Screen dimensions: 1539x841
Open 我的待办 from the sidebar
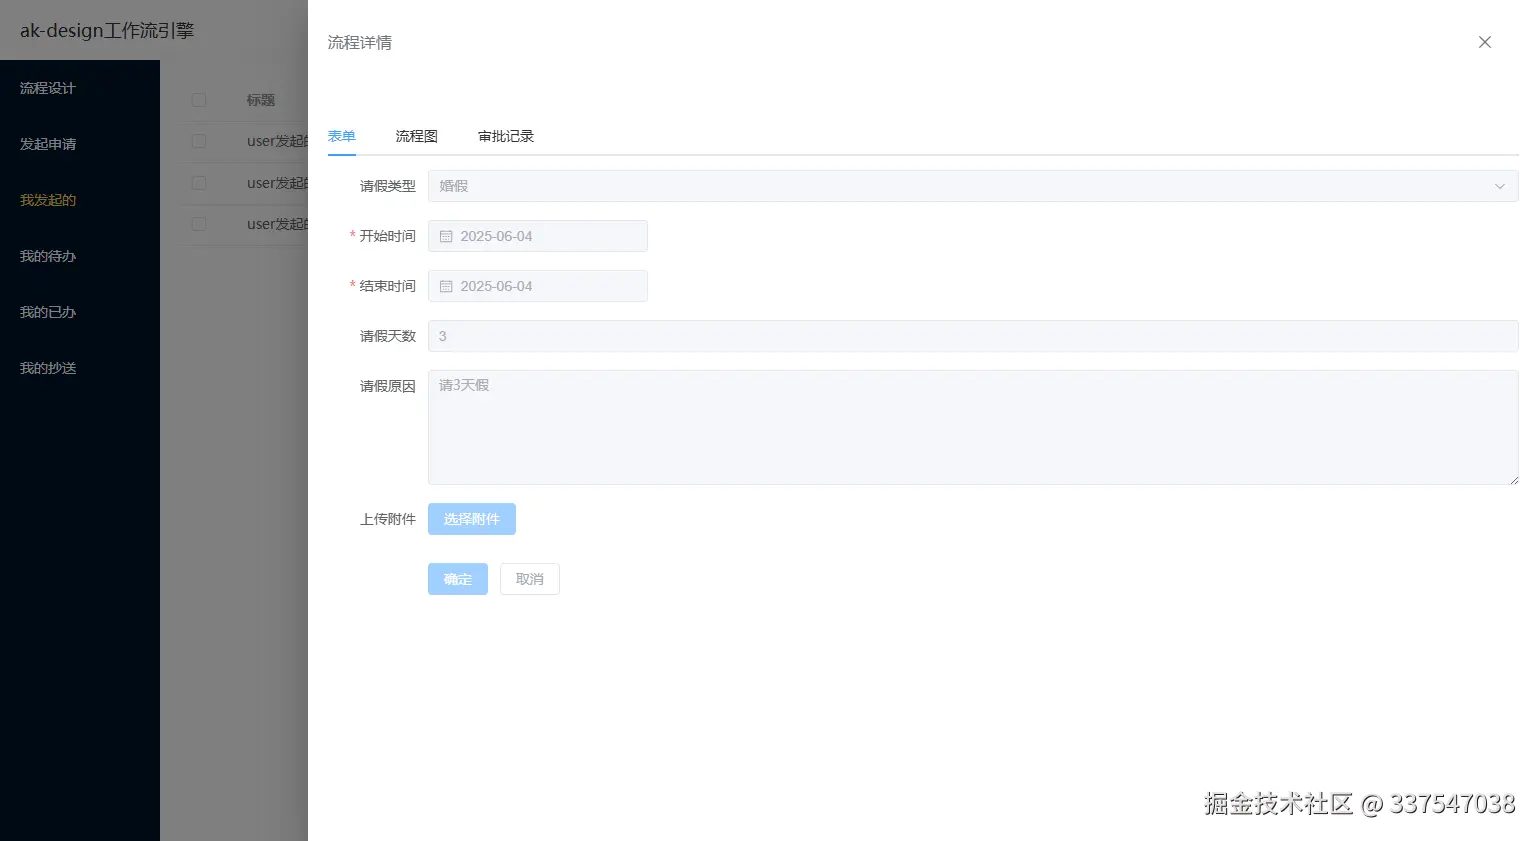[46, 256]
